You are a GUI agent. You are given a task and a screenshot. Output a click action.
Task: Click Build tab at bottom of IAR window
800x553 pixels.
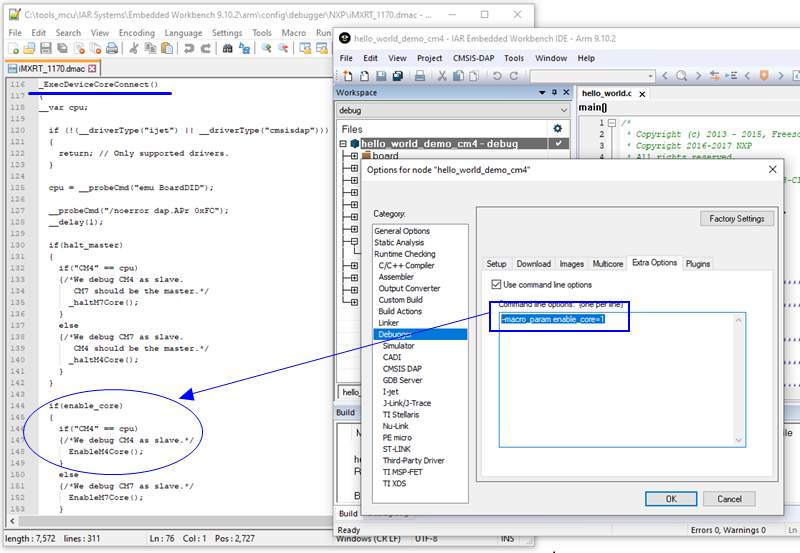[x=348, y=513]
